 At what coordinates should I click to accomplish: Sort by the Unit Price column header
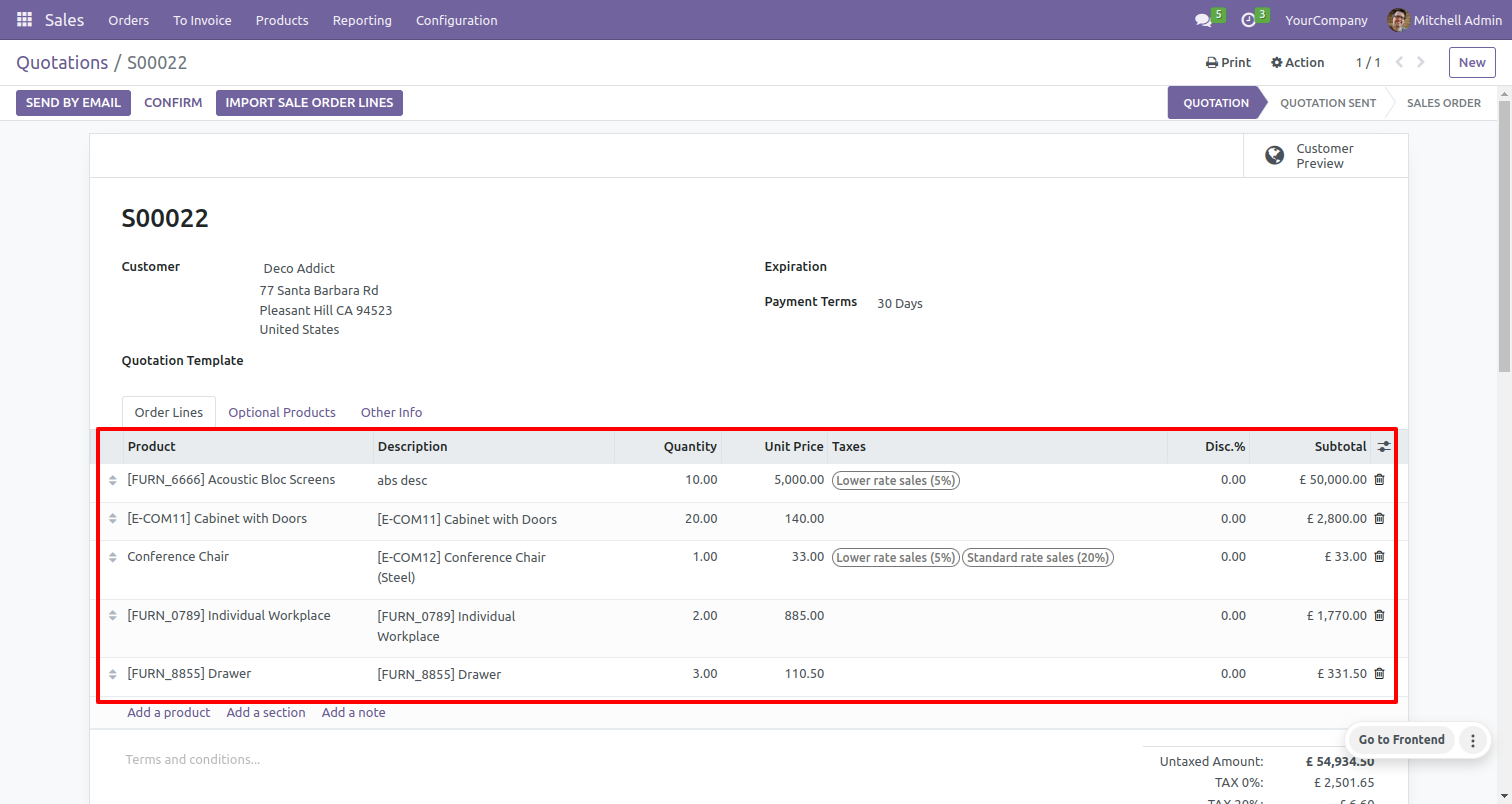click(775, 447)
